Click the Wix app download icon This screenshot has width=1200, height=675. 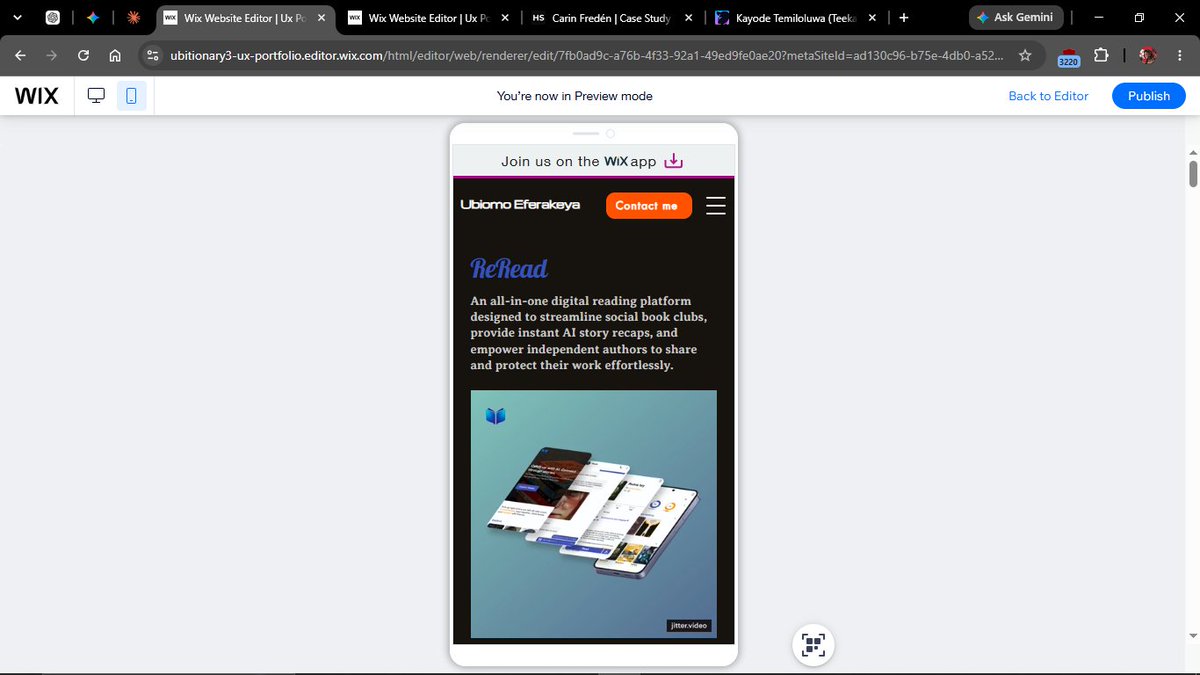point(674,161)
